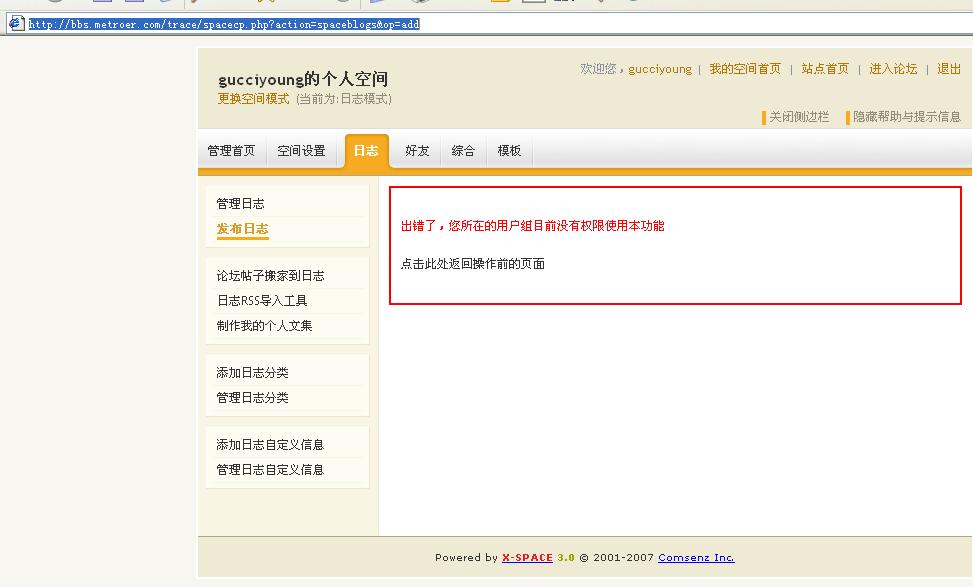Click 添加日志分类 in sidebar
973x587 pixels.
(x=253, y=373)
